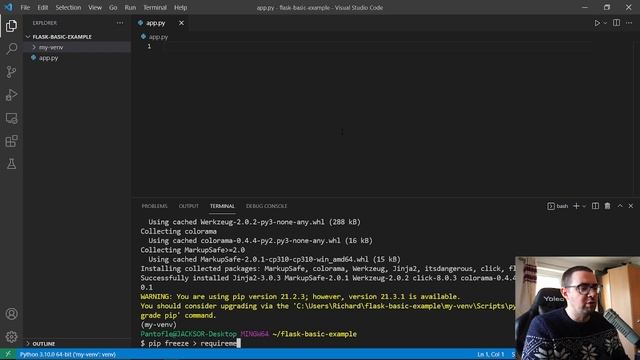Click EXPLORER panel title
The width and height of the screenshot is (640, 360).
(x=44, y=23)
